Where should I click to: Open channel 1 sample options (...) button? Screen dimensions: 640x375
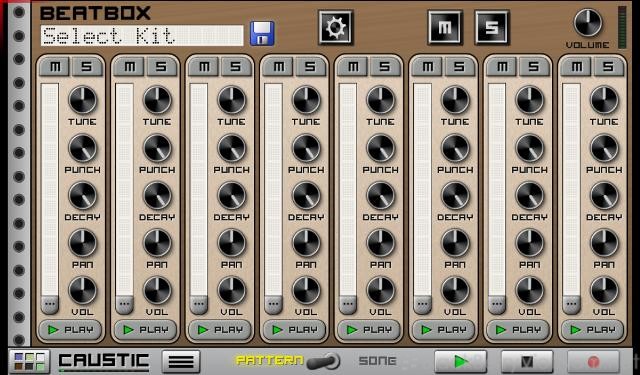pyautogui.click(x=50, y=304)
